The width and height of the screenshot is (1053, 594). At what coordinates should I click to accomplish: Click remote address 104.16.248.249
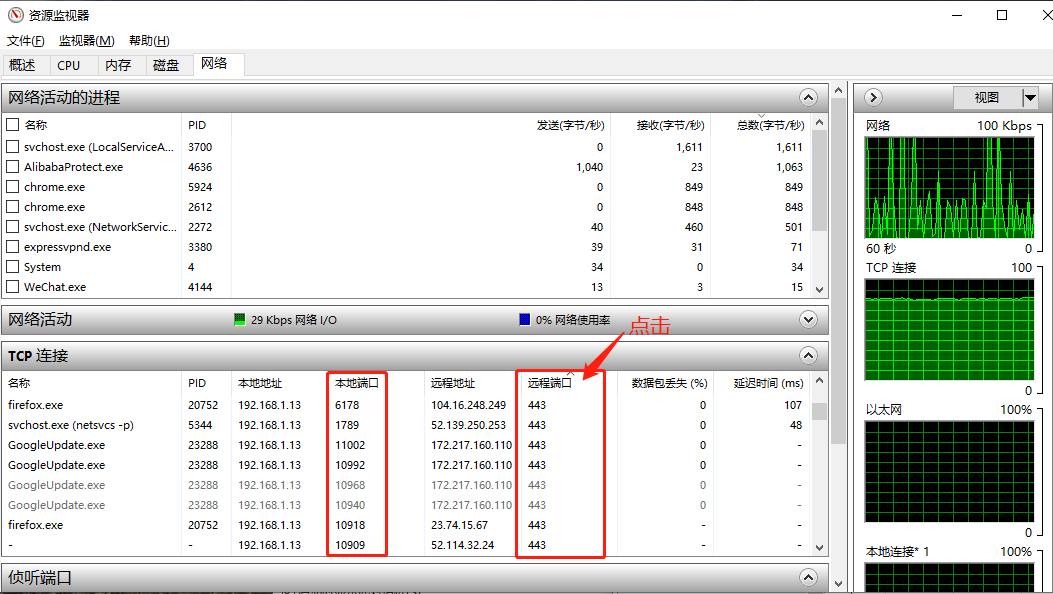click(468, 405)
